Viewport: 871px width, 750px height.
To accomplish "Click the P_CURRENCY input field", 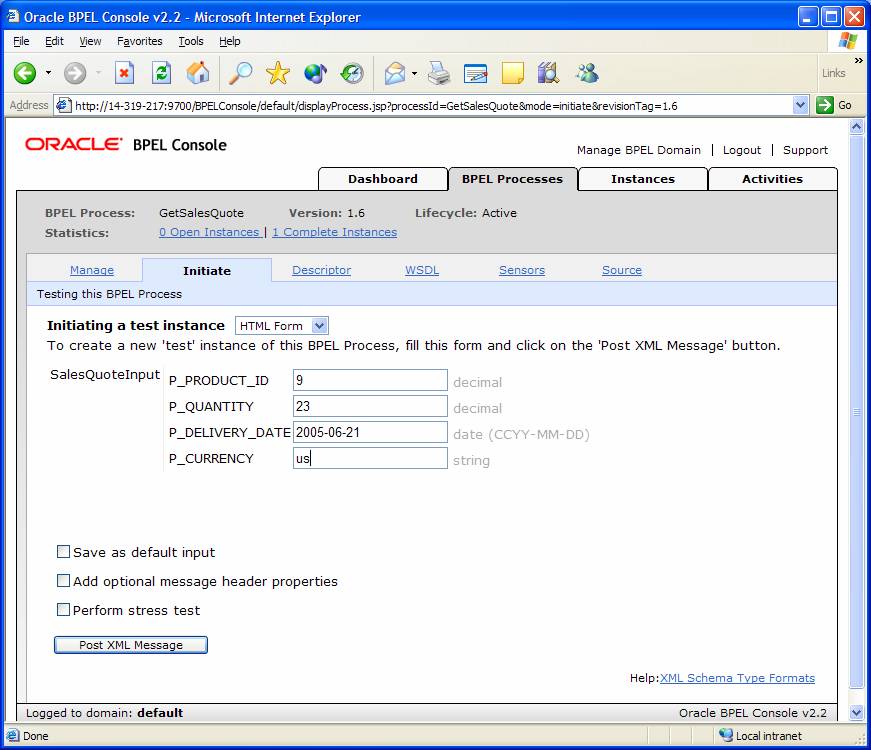I will [370, 458].
